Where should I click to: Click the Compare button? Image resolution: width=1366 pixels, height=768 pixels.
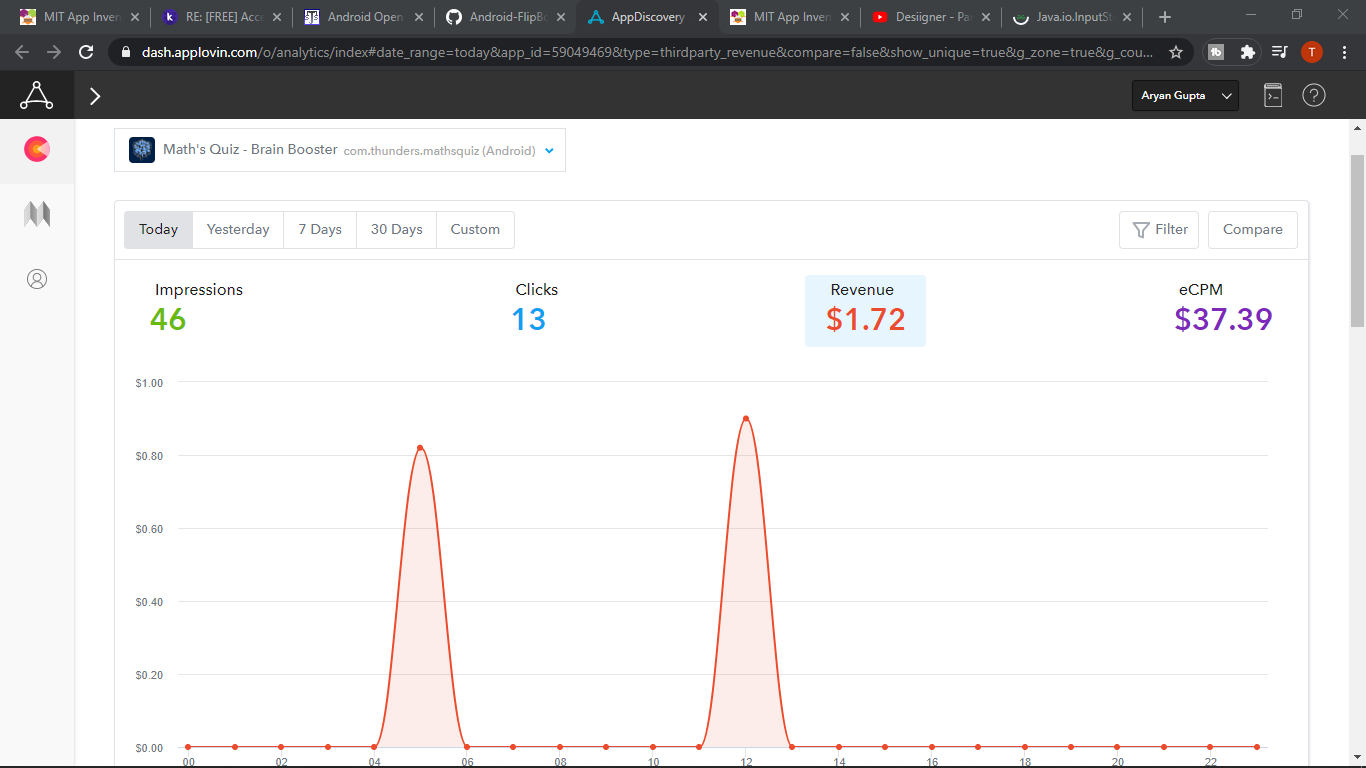pos(1253,230)
